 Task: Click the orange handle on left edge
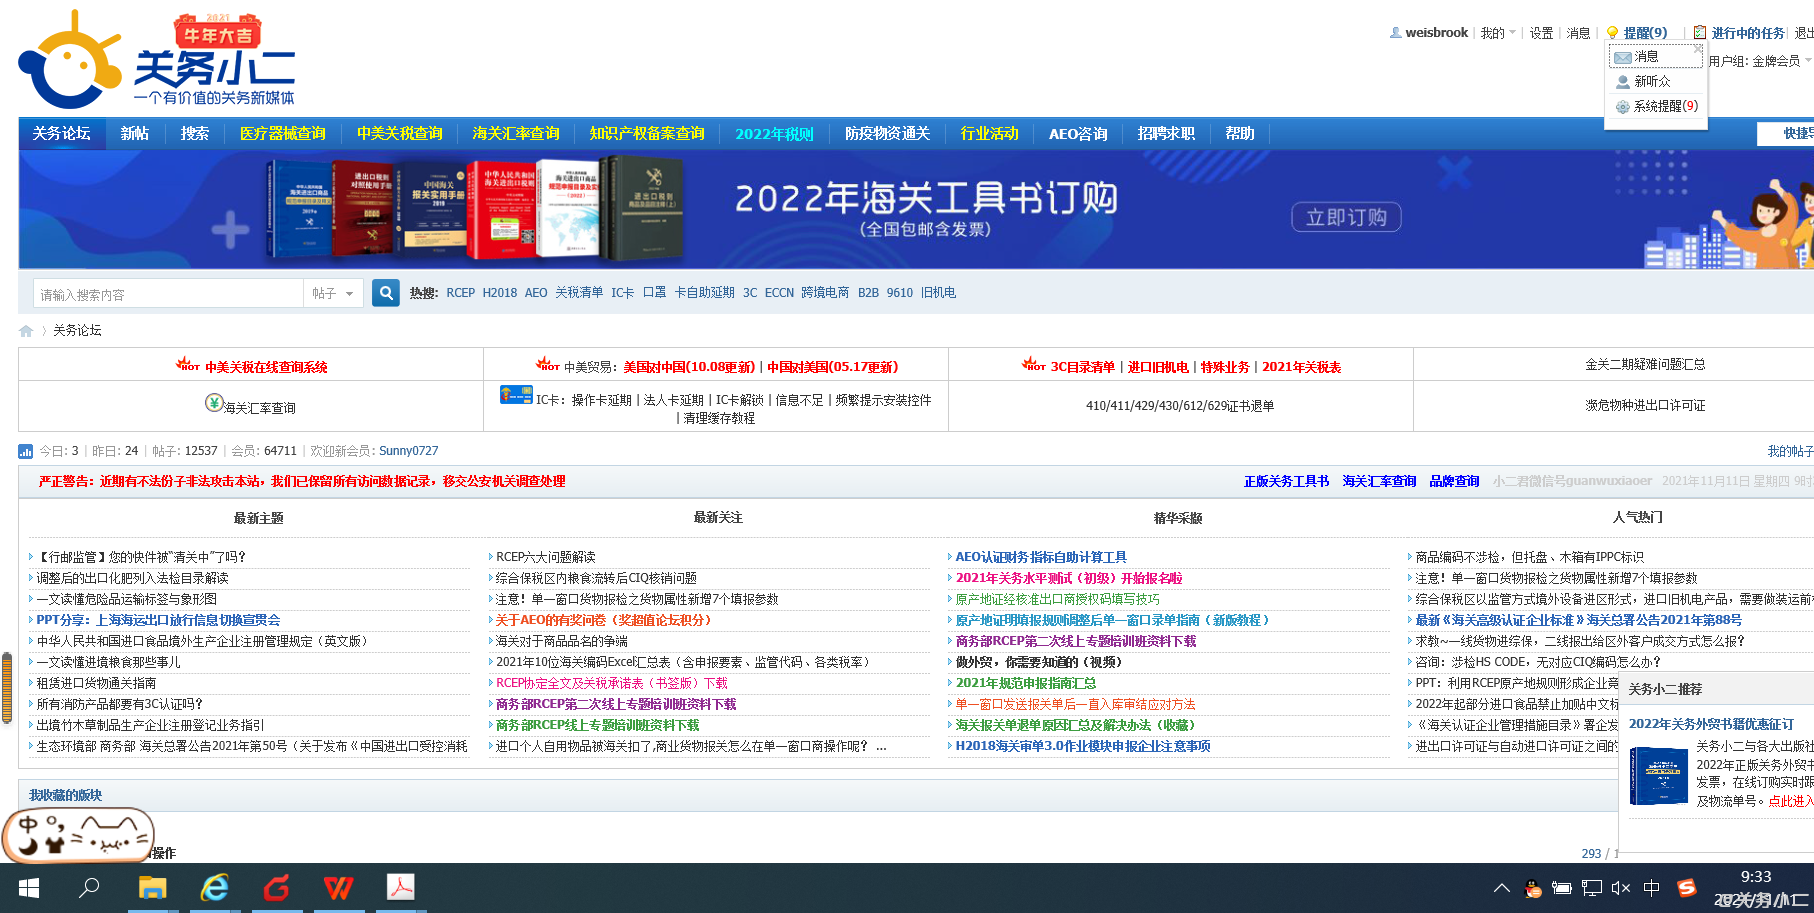point(7,687)
